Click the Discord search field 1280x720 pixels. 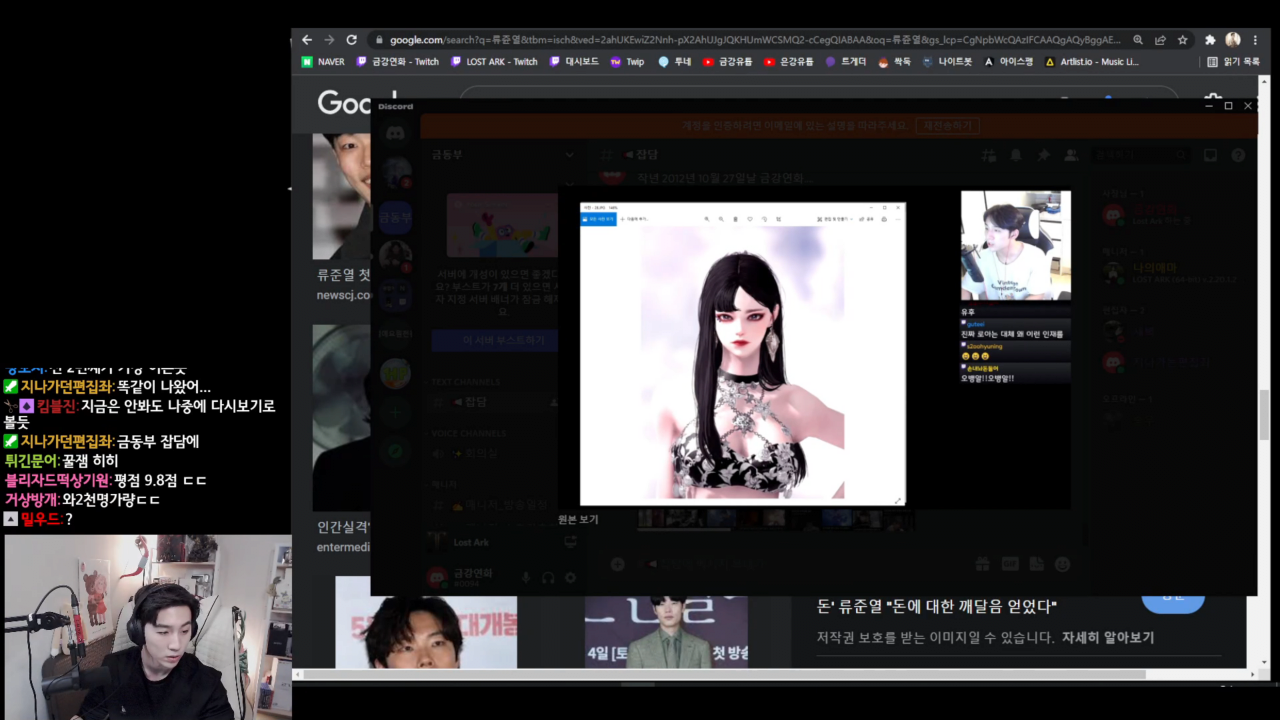[1141, 155]
